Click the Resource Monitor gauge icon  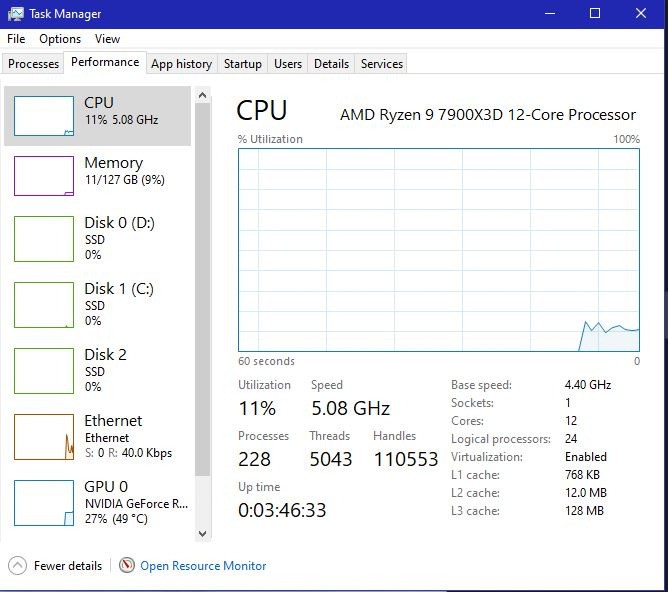[x=127, y=566]
